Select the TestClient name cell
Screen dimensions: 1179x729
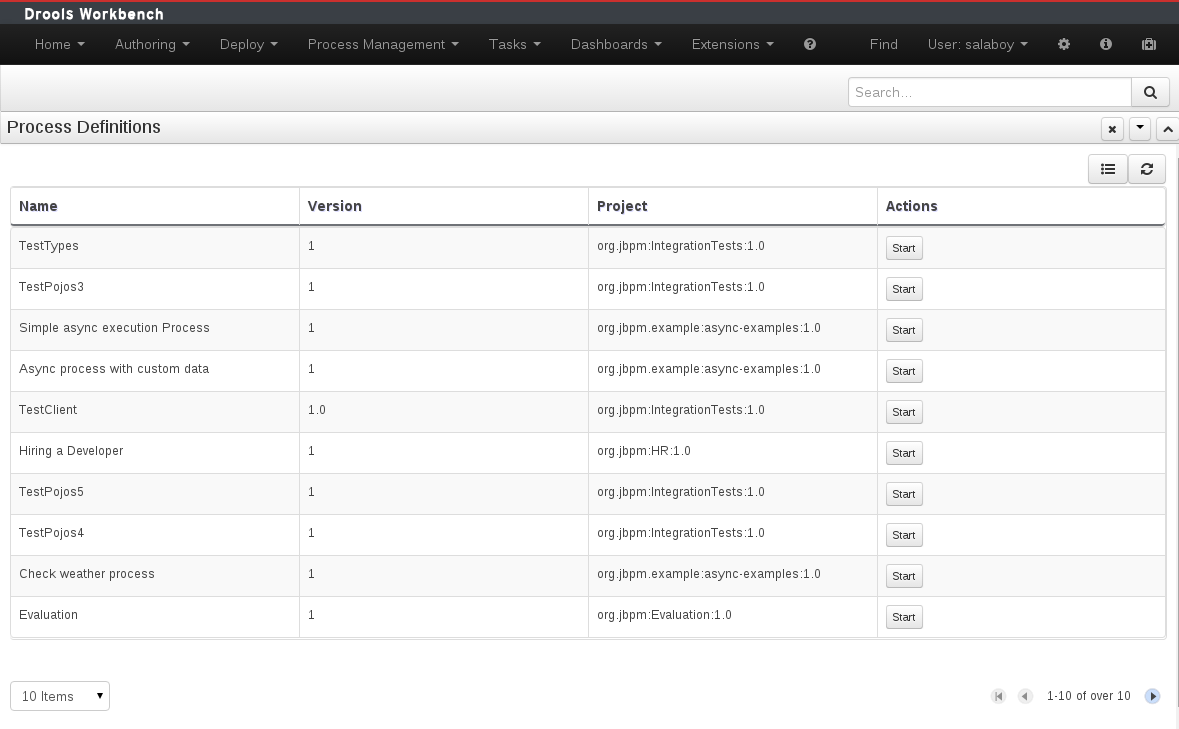155,410
